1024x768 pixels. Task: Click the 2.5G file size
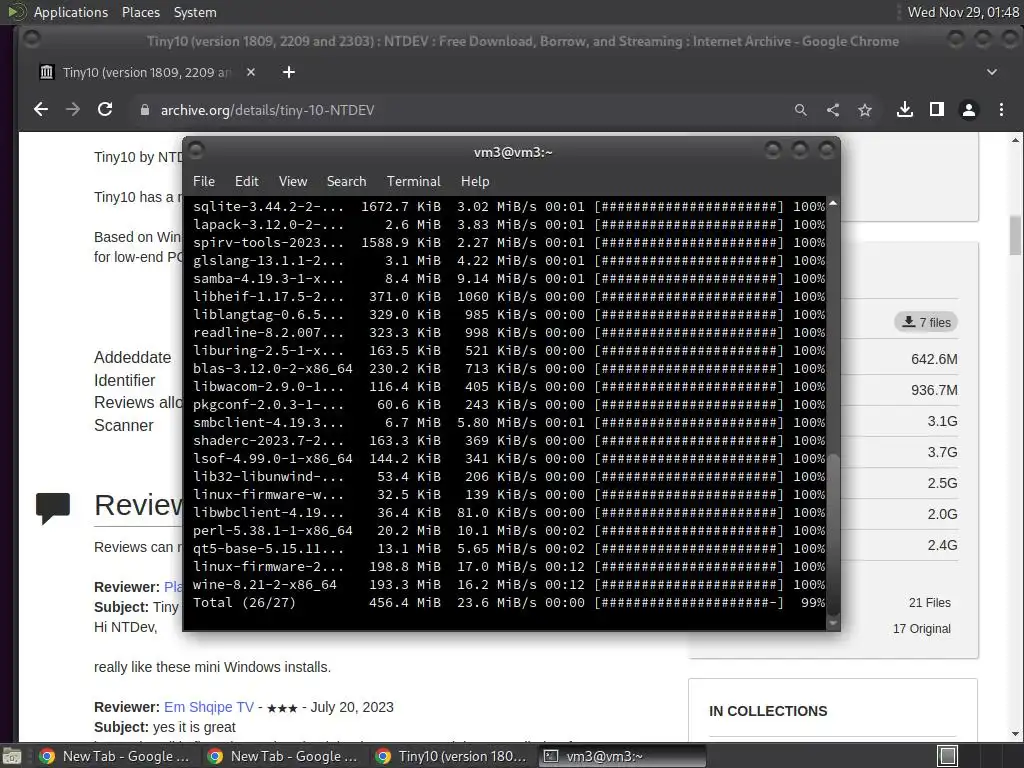pos(942,483)
